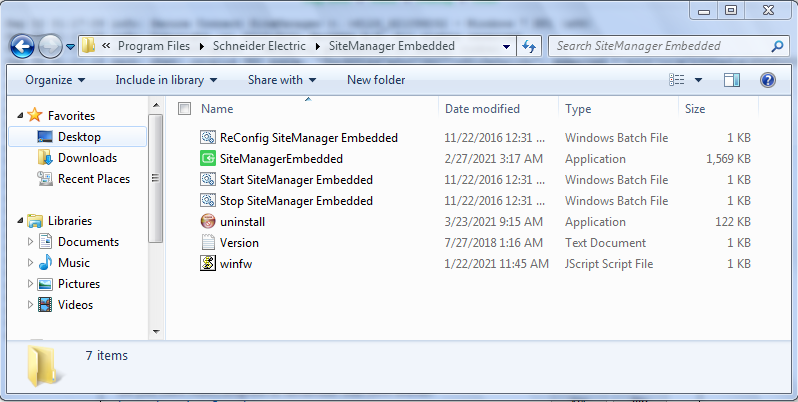The height and width of the screenshot is (402, 798).
Task: Click the Change your view icon
Action: (x=676, y=80)
